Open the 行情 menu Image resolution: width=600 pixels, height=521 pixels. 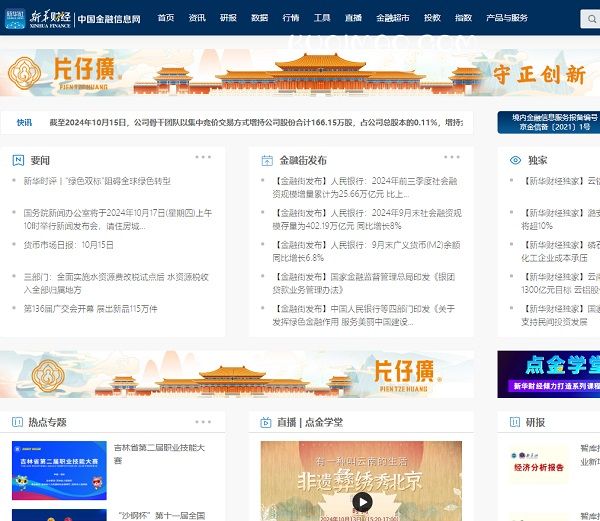(291, 18)
